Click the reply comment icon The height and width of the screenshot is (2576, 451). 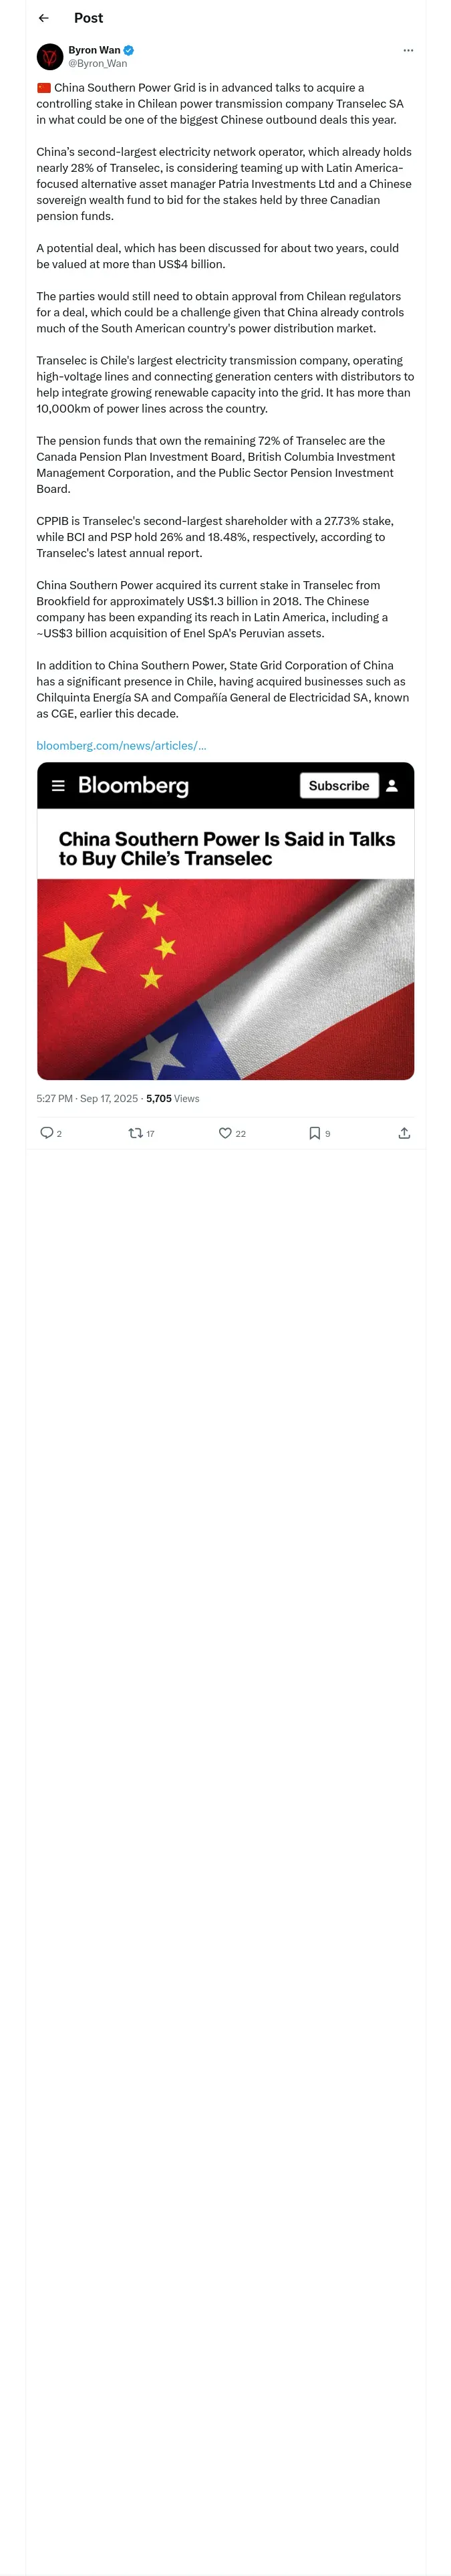click(46, 1133)
